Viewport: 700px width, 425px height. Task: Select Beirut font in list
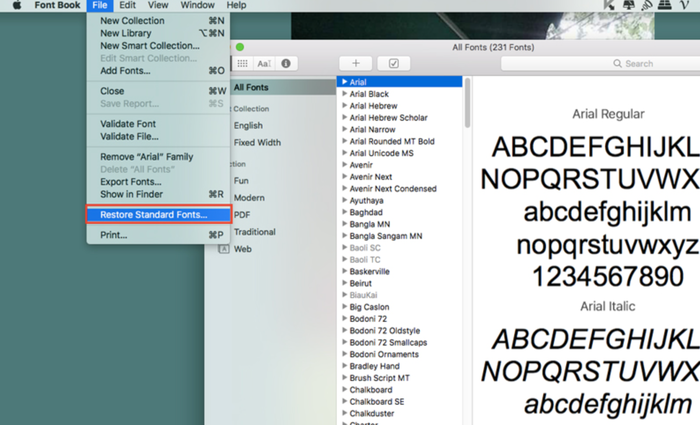360,283
